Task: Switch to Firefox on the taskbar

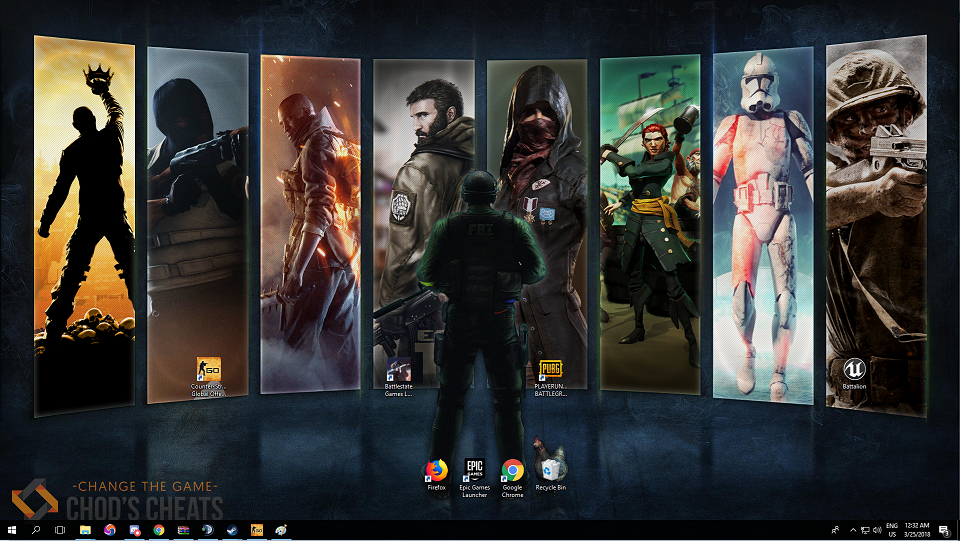Action: 110,530
